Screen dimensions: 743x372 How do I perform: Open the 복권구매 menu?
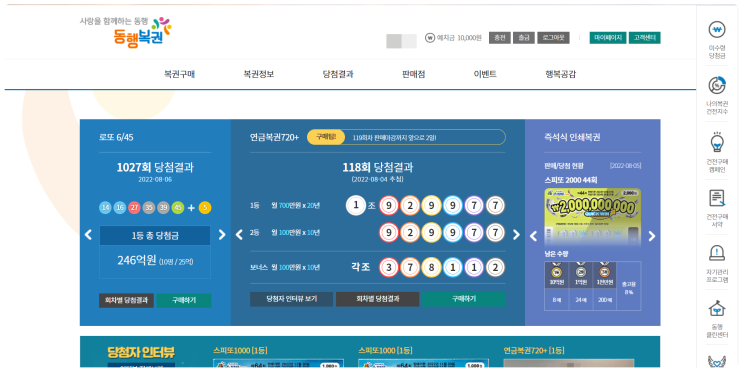point(180,74)
